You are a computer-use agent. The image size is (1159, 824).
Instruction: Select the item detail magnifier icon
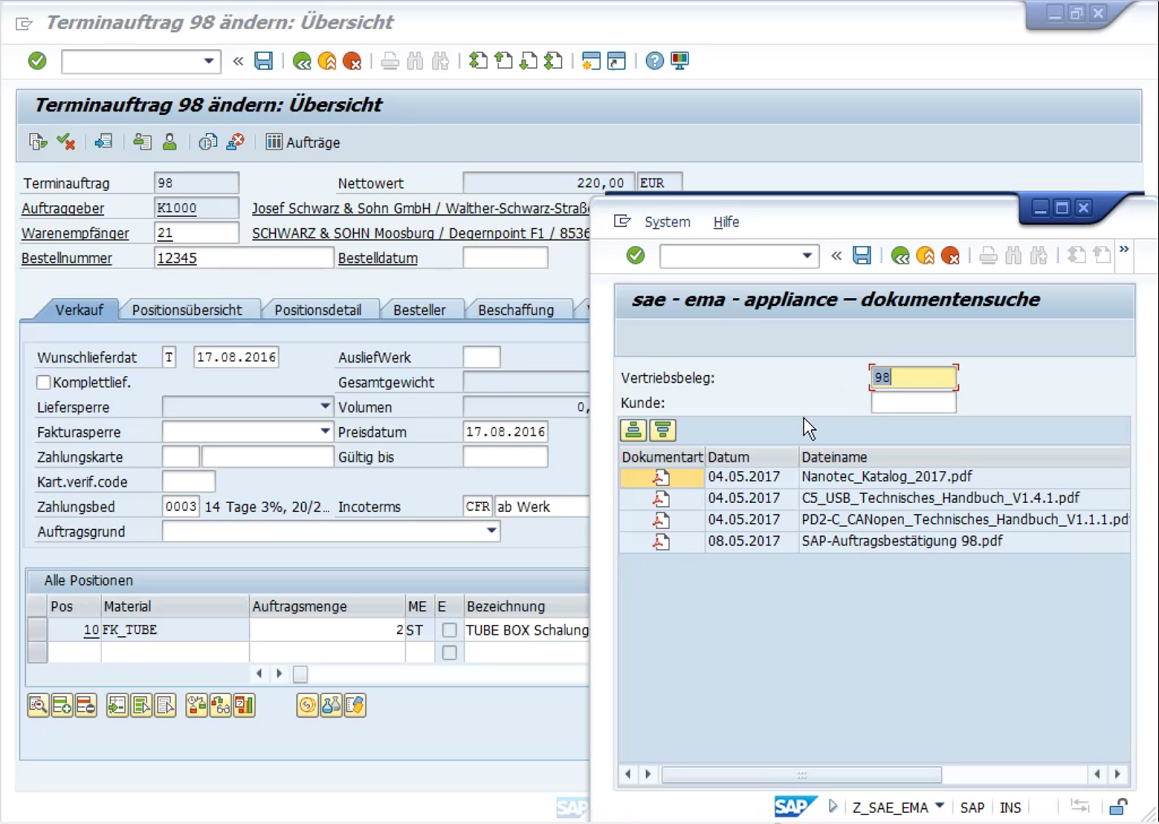[37, 705]
